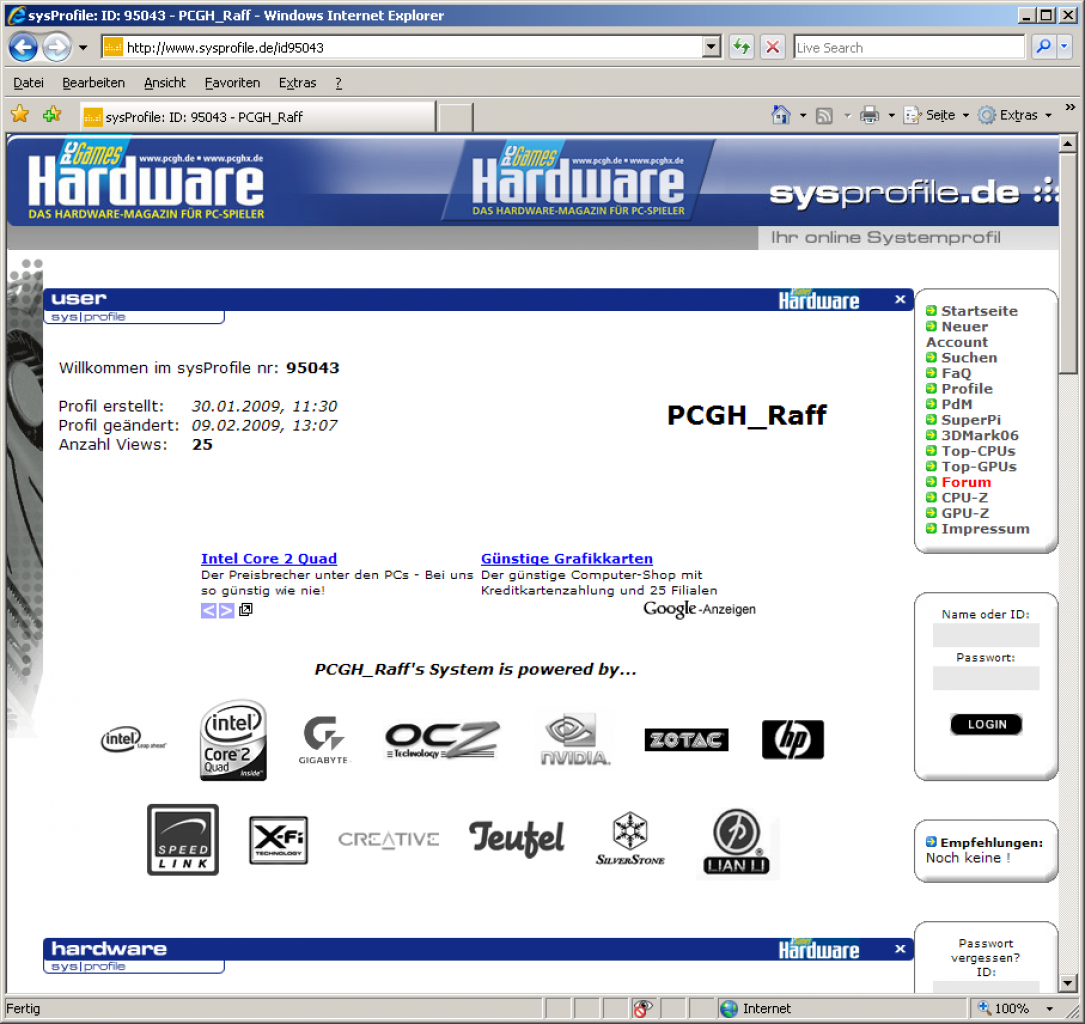Expand the Home button dropdown arrow
Viewport: 1085px width, 1024px height.
click(803, 116)
